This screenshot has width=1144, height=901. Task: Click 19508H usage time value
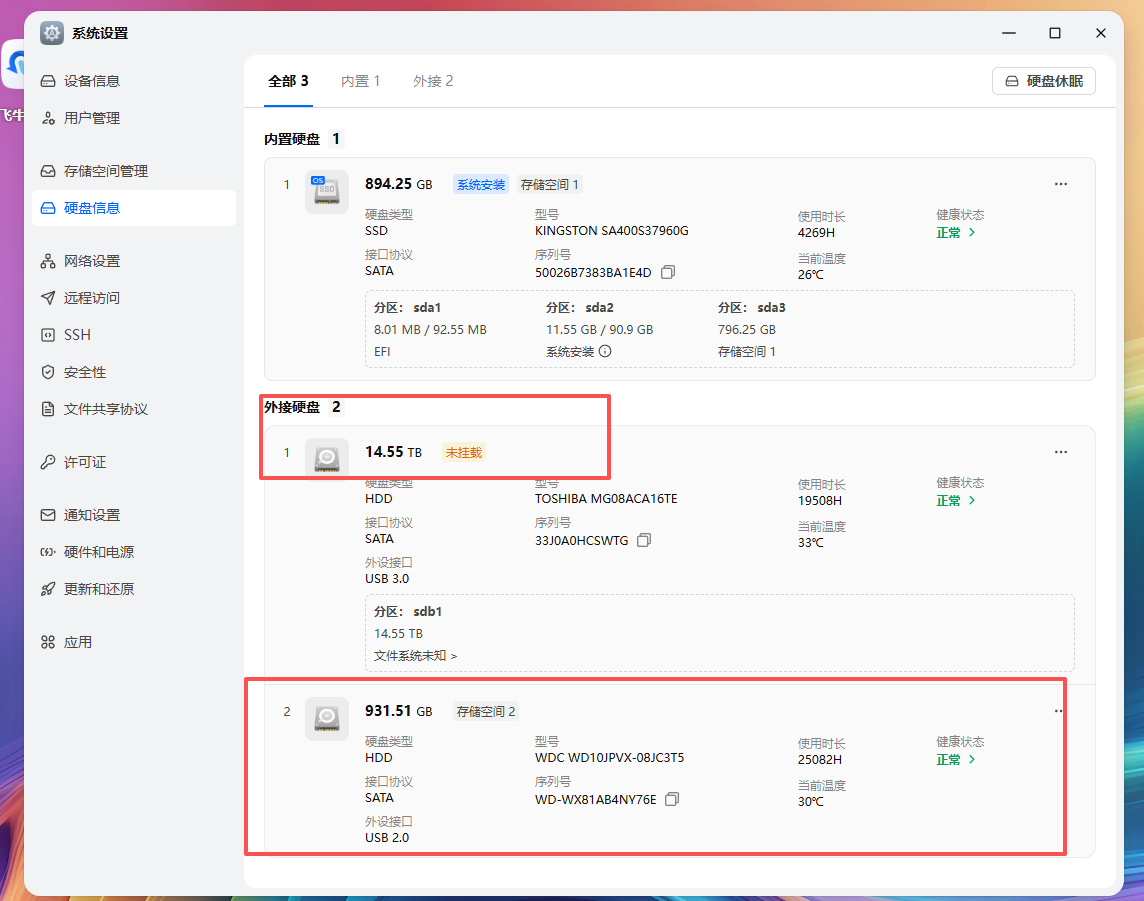pyautogui.click(x=819, y=500)
